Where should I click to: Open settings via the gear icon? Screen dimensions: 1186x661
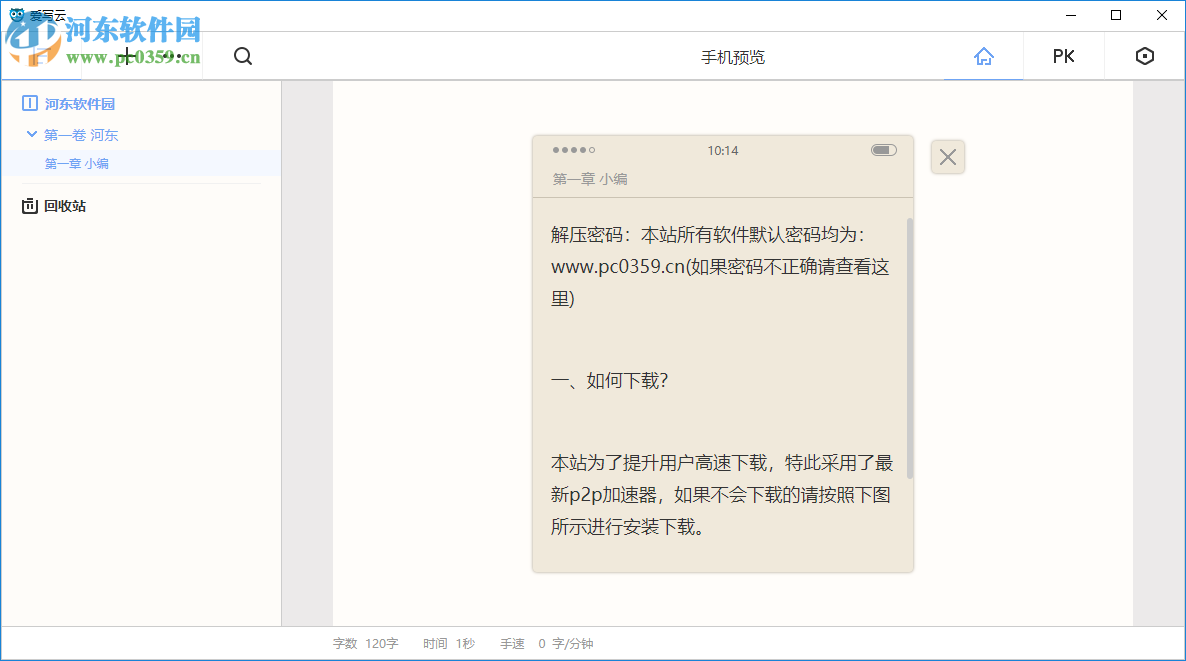coord(1144,56)
